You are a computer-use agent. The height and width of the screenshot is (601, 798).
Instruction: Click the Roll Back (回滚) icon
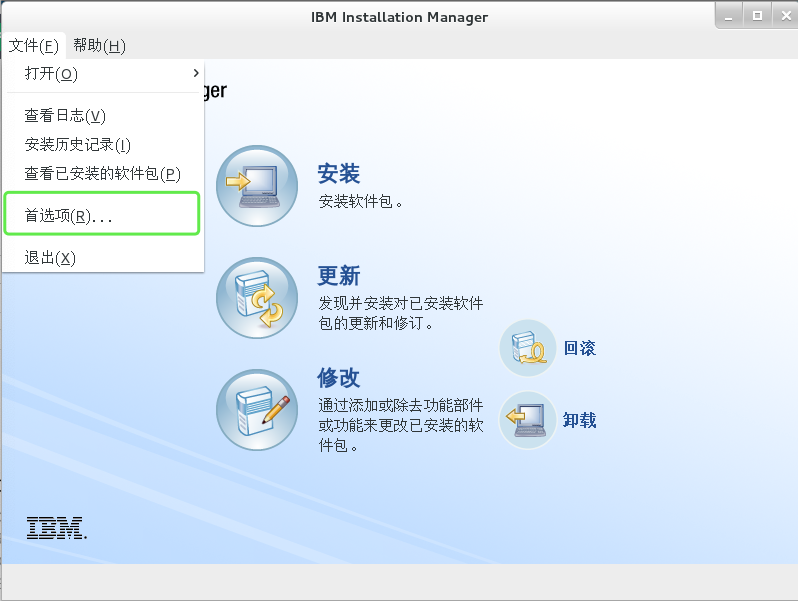(528, 348)
